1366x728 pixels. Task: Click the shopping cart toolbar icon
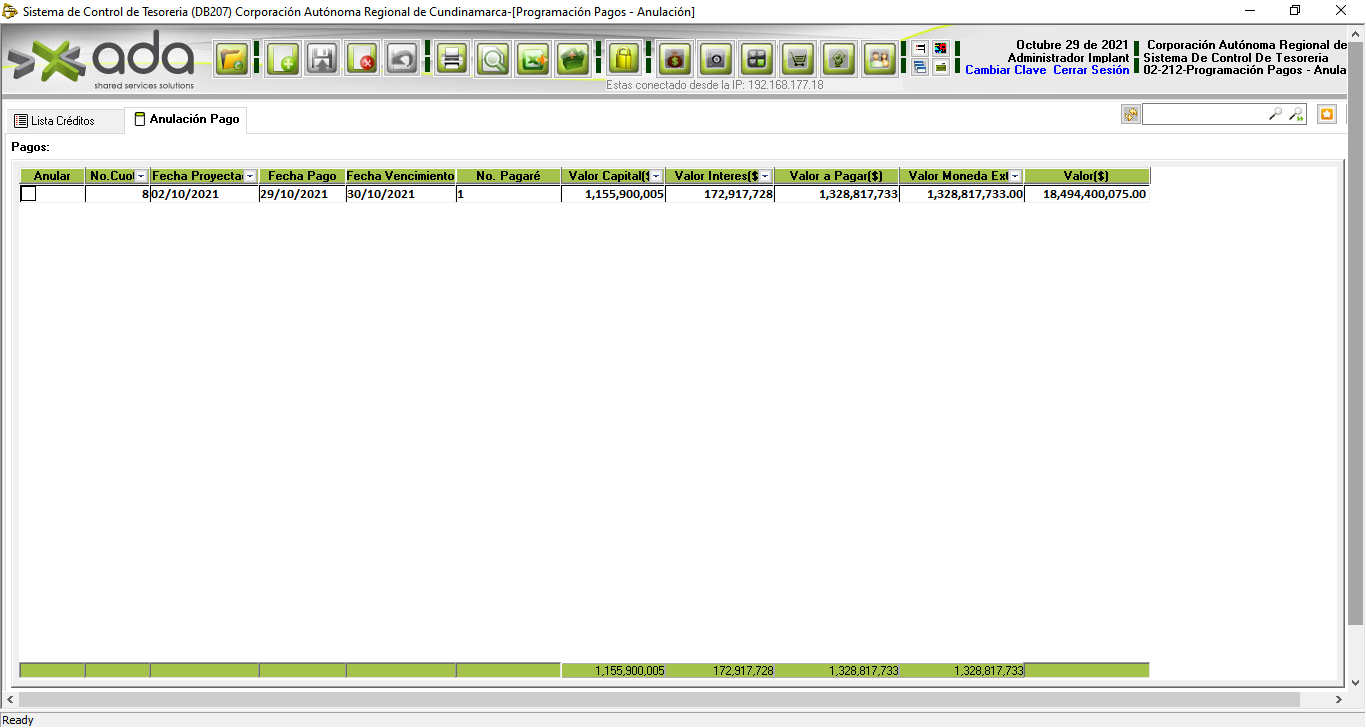[797, 60]
